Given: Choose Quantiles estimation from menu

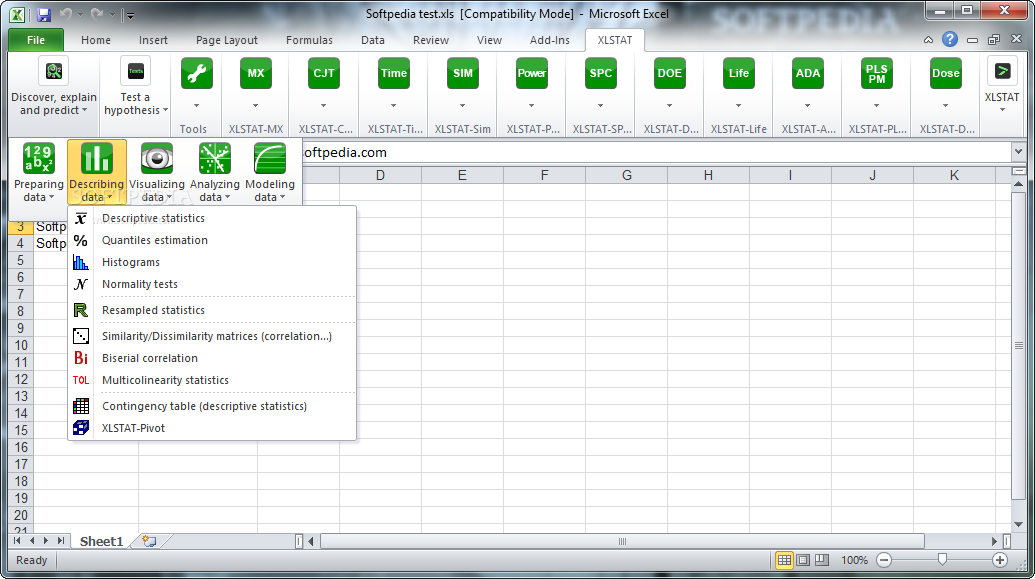Looking at the screenshot, I should (x=212, y=240).
